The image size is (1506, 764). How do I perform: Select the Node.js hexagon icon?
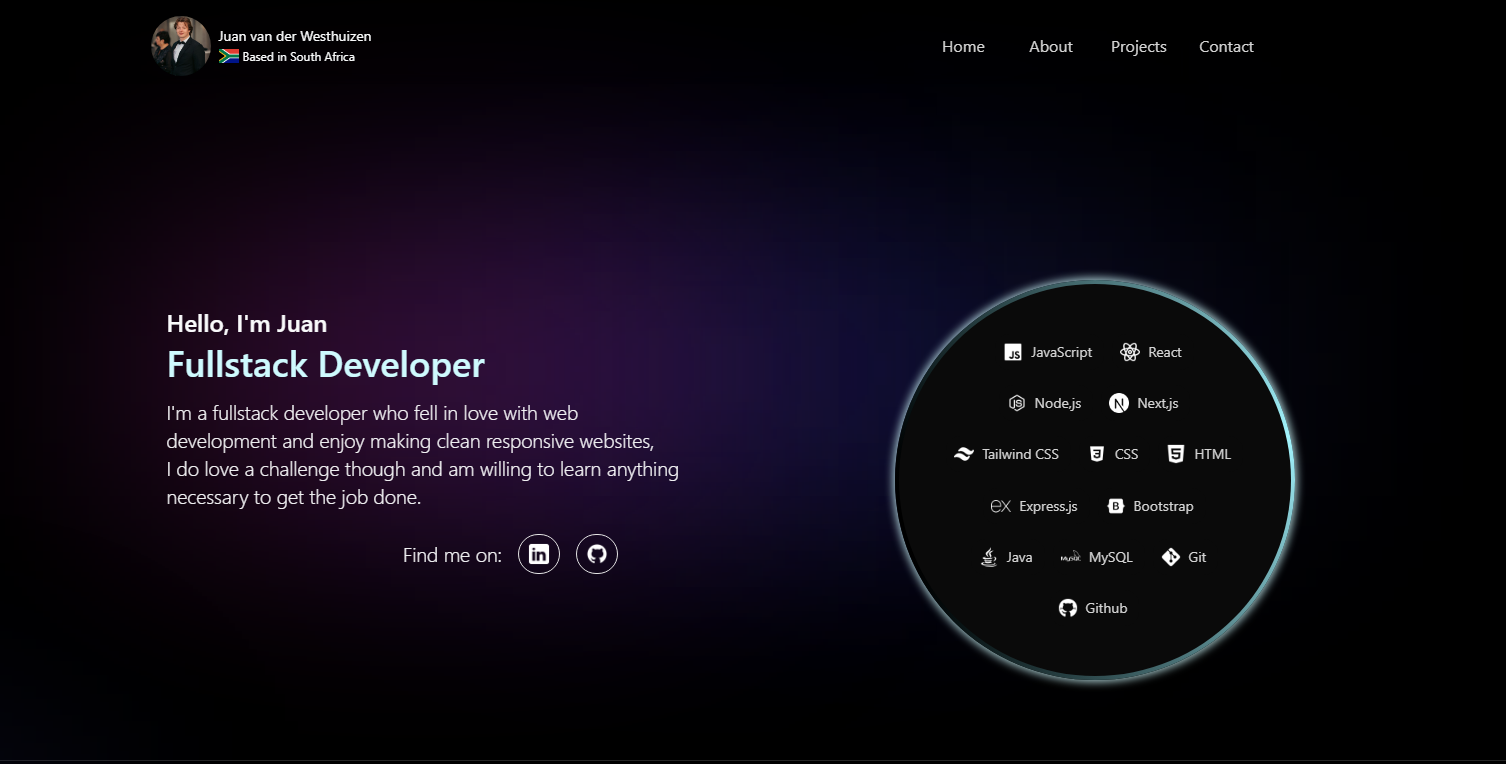1017,403
